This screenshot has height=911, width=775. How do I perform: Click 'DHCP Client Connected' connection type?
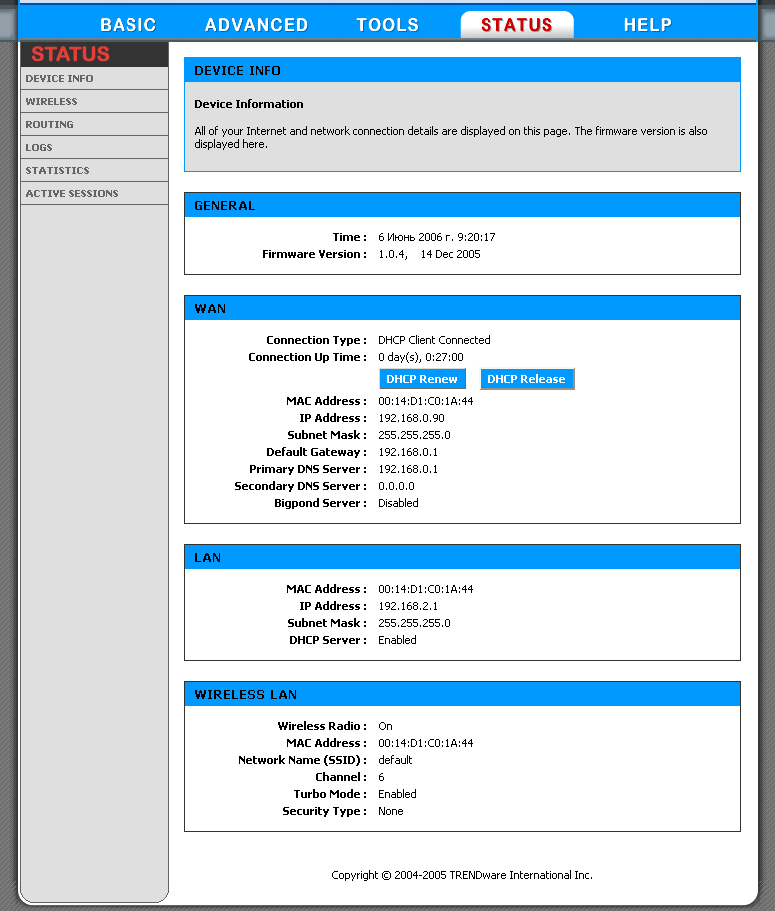(434, 340)
